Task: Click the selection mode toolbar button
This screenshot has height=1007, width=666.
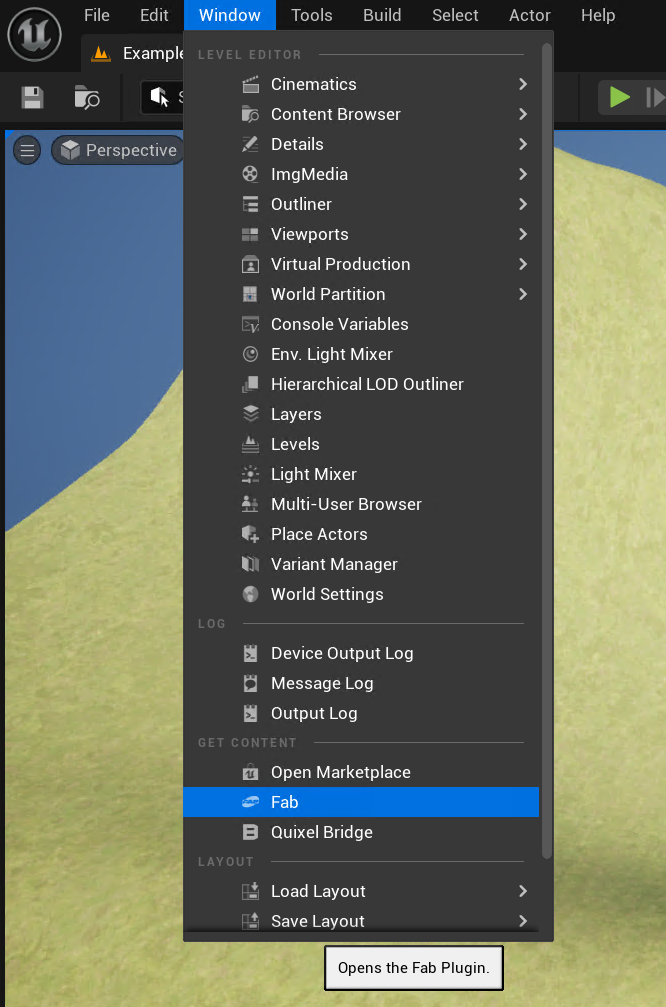Action: coord(162,98)
